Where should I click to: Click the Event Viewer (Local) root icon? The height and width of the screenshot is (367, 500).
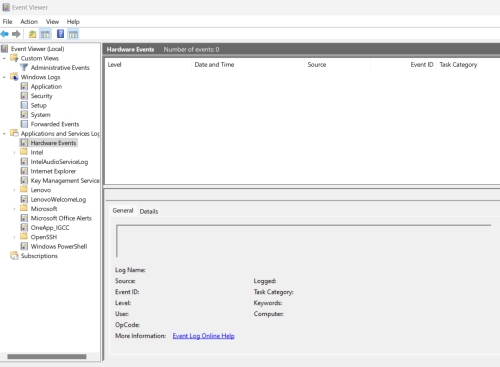point(4,49)
